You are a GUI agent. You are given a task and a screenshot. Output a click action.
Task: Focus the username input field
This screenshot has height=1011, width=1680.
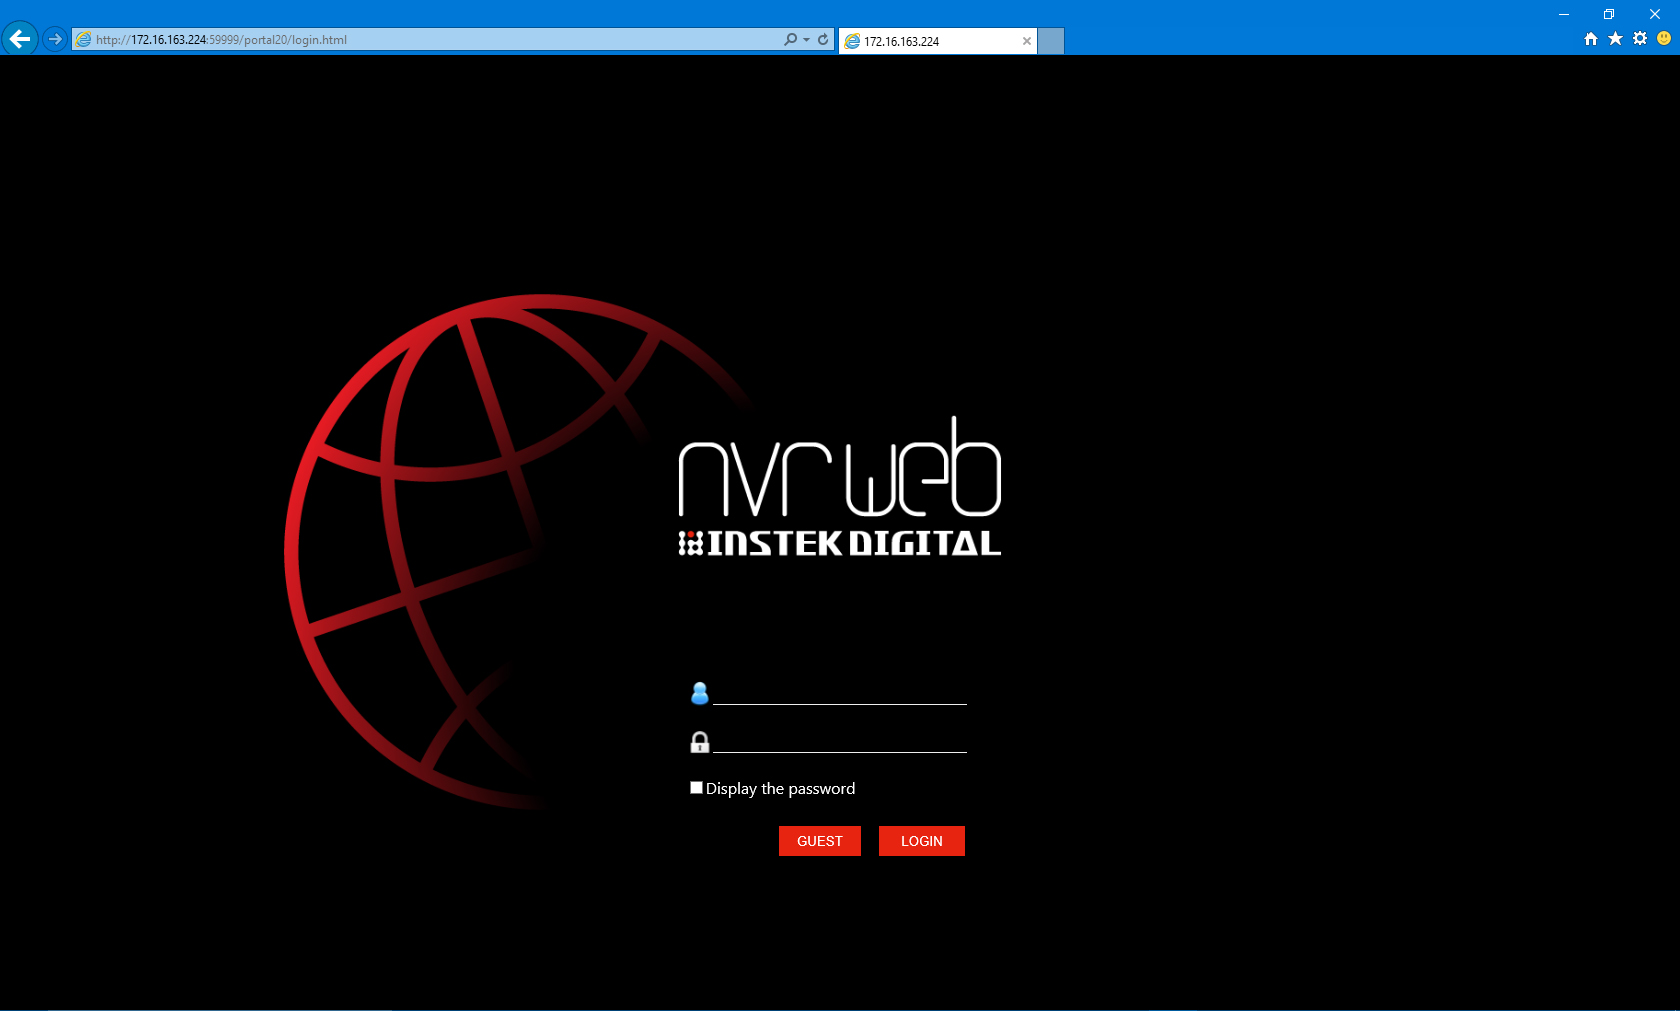pyautogui.click(x=839, y=692)
